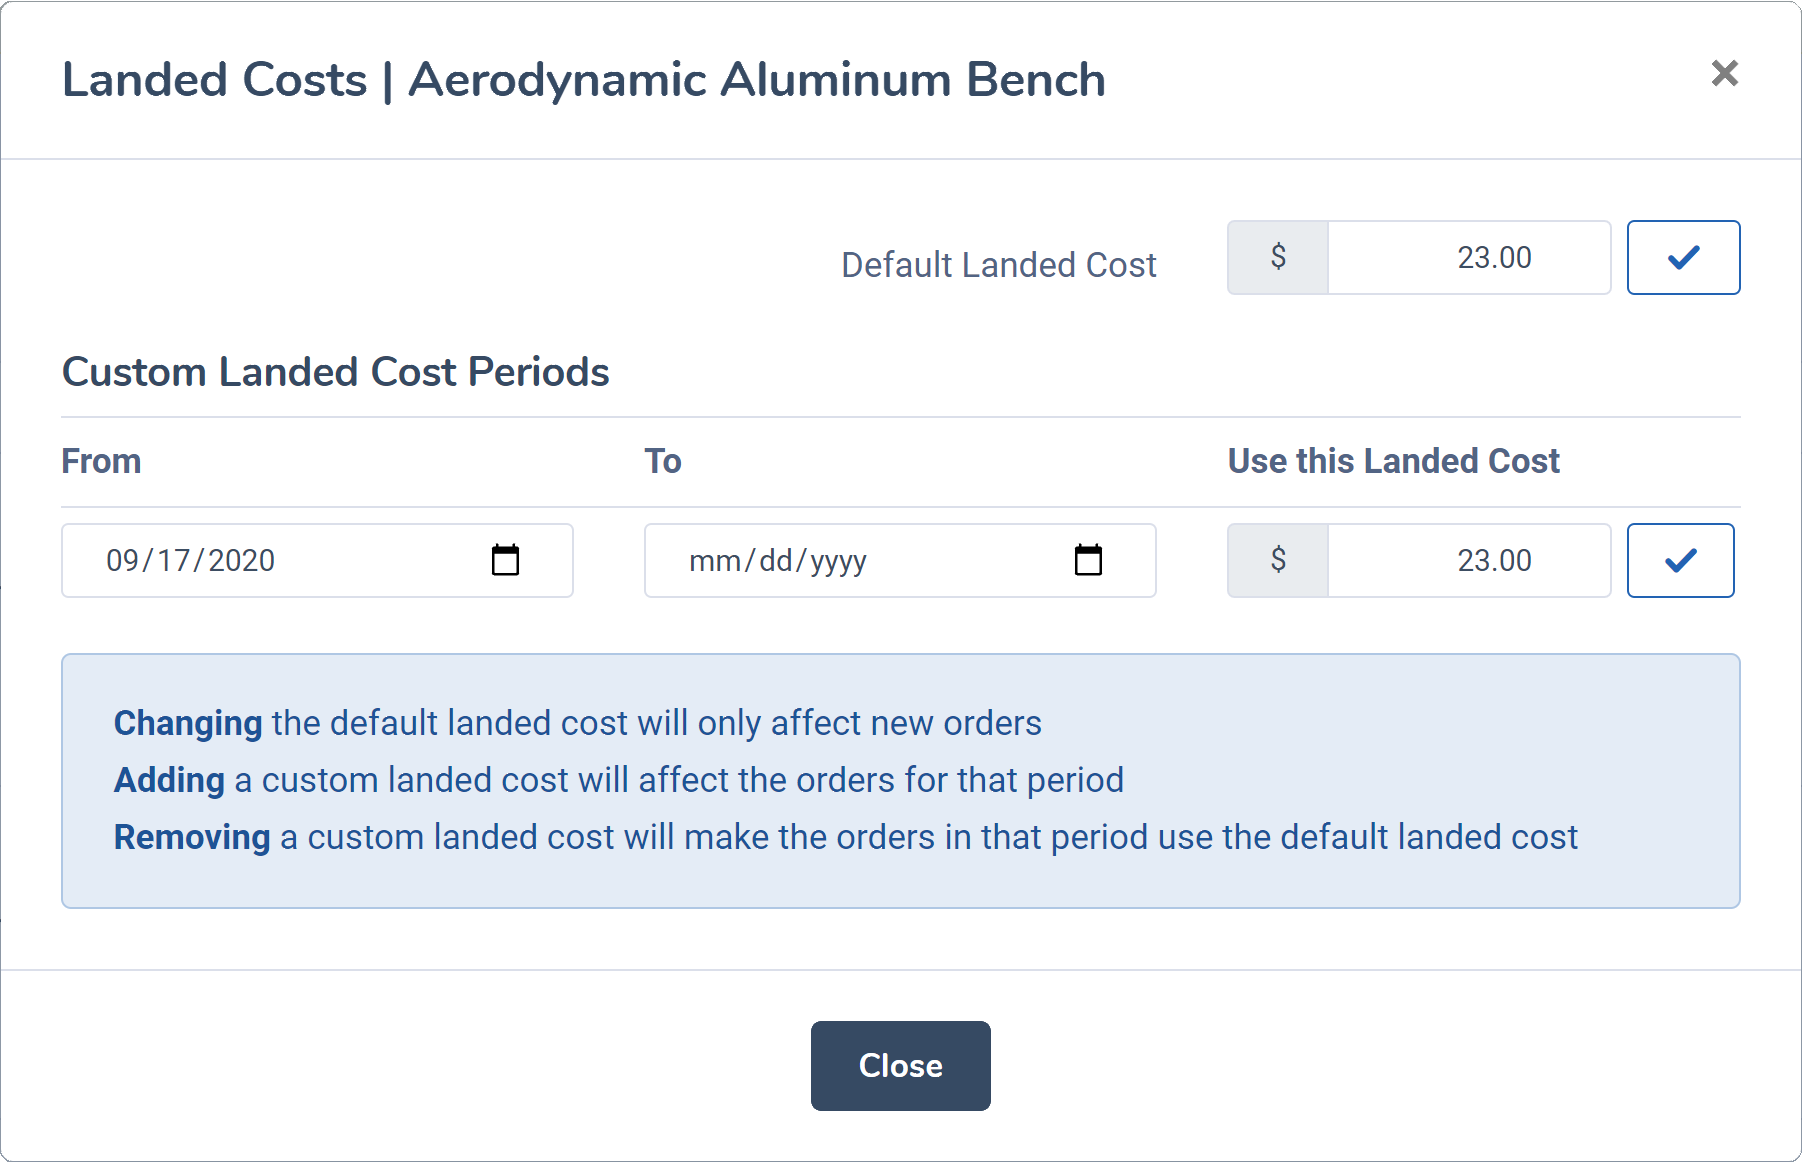
Task: Click the dollar sign in custom period row
Action: coord(1278,561)
